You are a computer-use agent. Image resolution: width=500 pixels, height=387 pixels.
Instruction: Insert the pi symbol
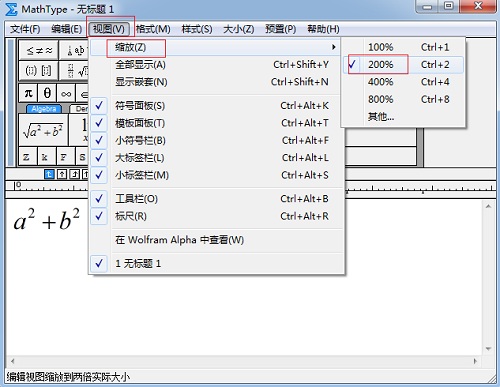29,93
